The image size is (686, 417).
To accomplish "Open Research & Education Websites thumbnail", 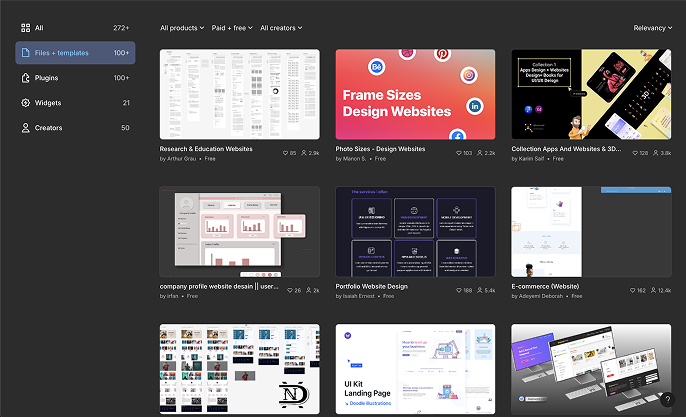I will (x=240, y=94).
